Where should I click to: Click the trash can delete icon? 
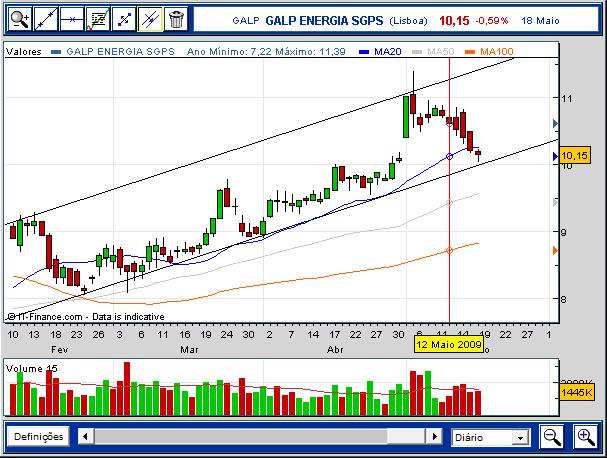point(176,19)
